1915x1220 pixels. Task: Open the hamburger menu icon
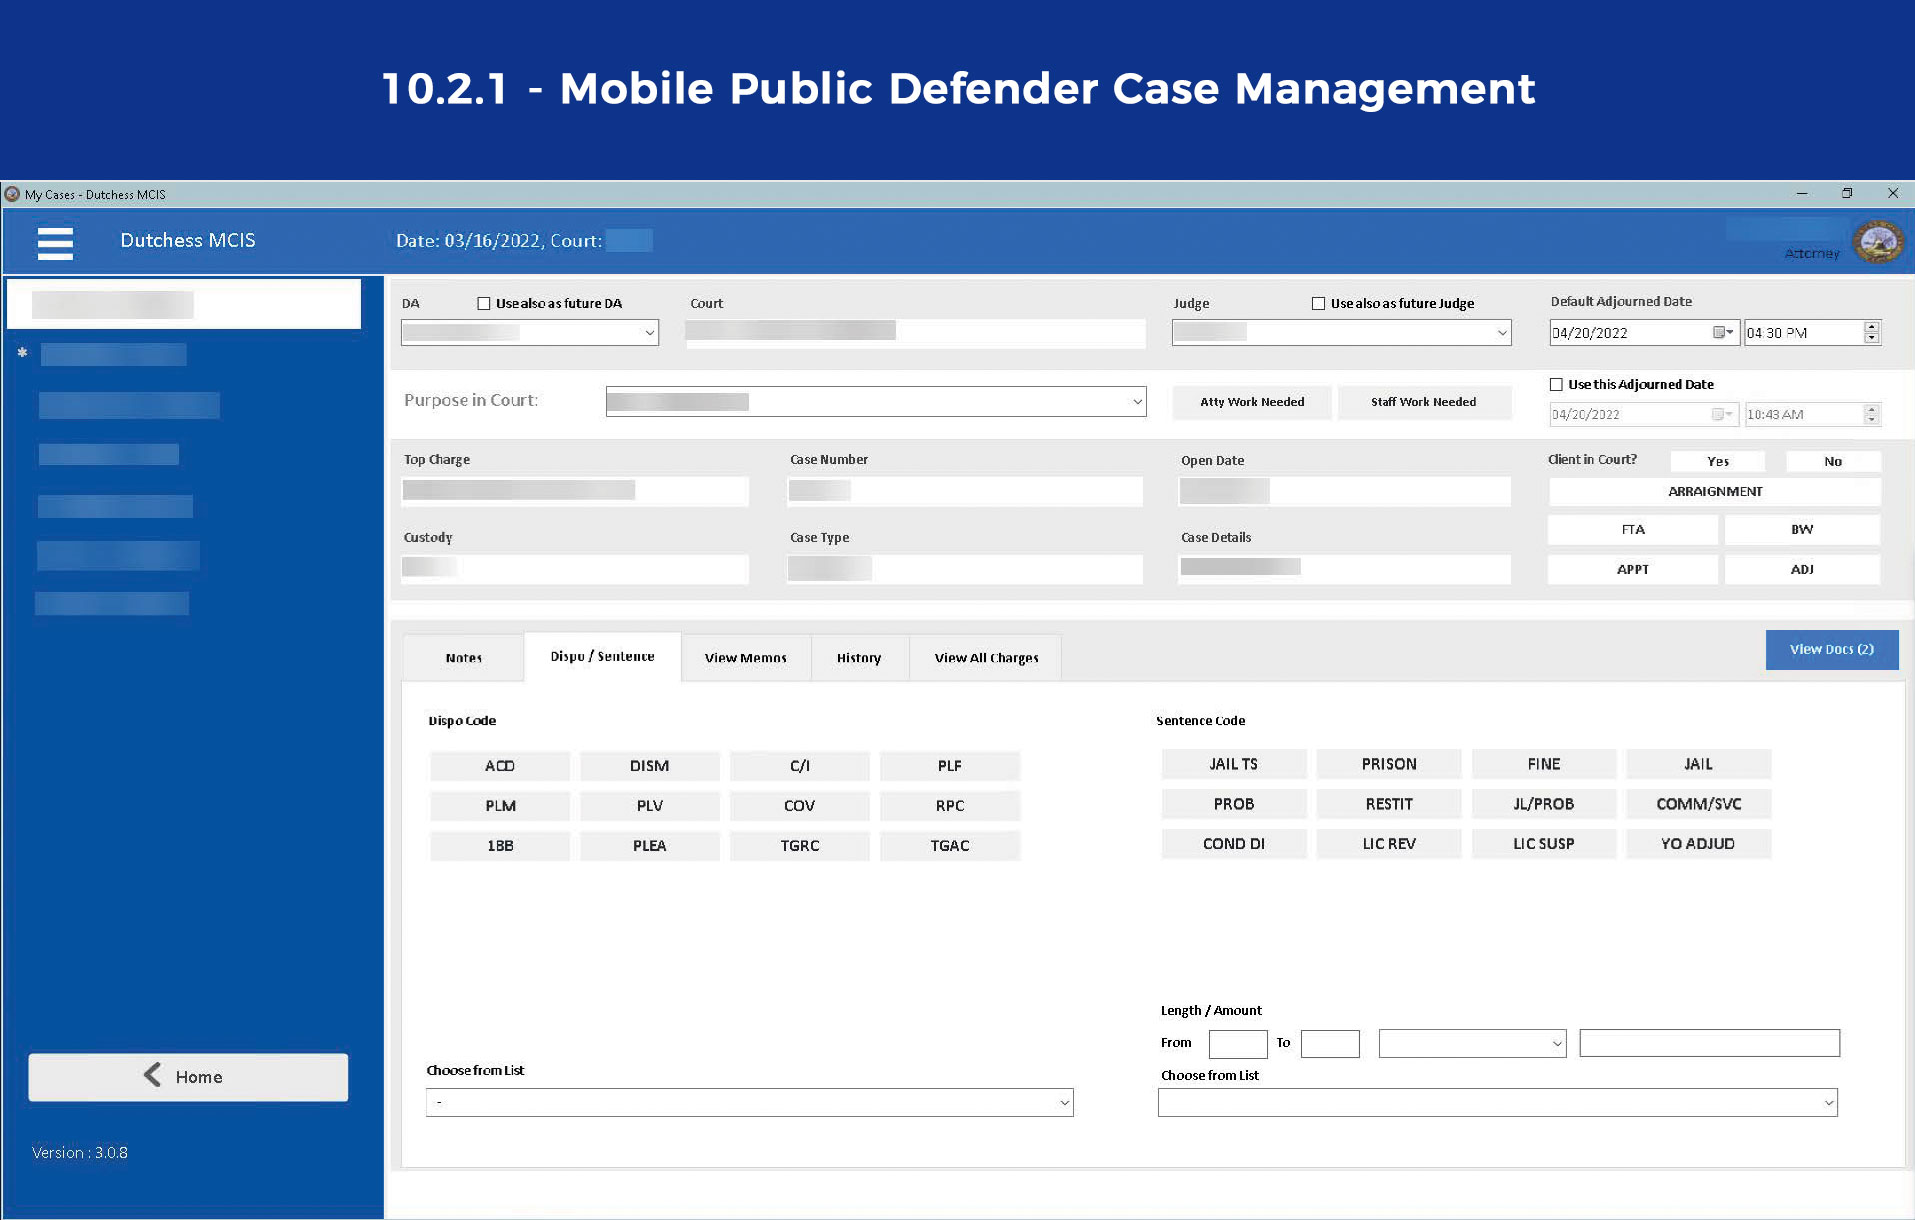pyautogui.click(x=55, y=242)
